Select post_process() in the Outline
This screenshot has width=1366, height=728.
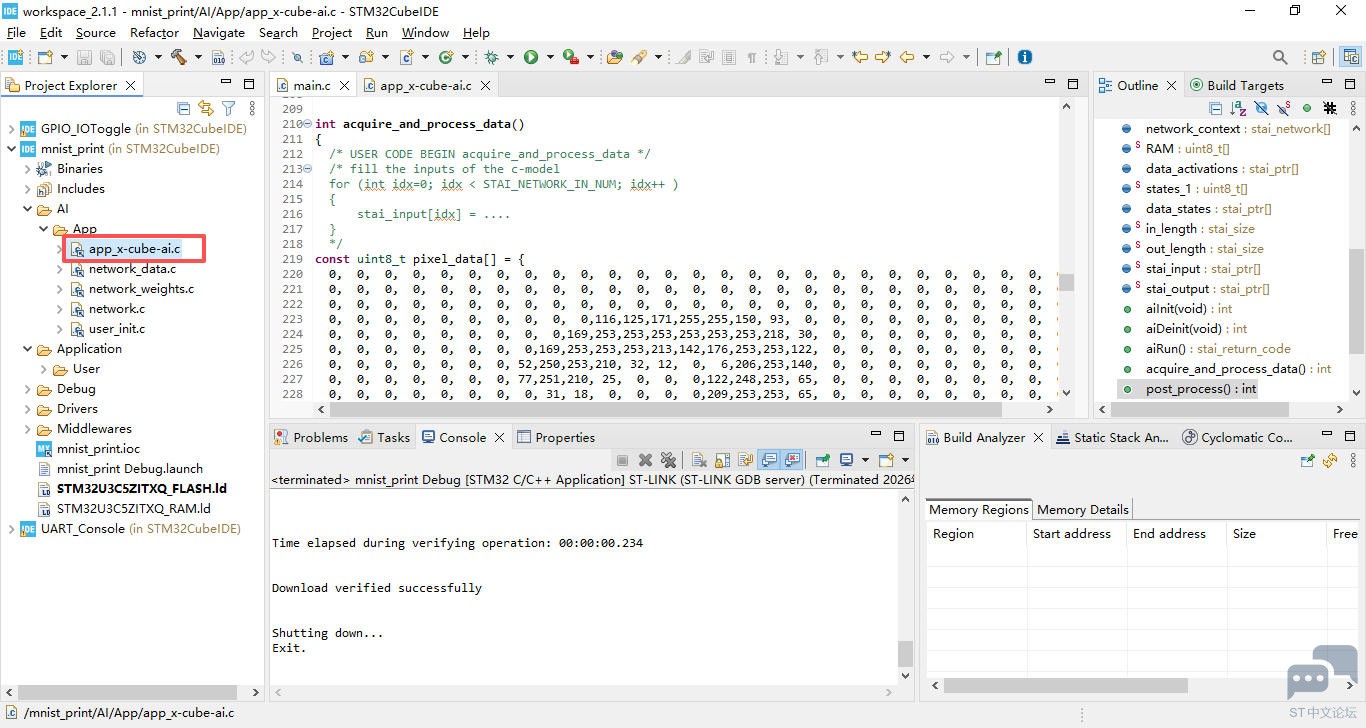(1200, 389)
